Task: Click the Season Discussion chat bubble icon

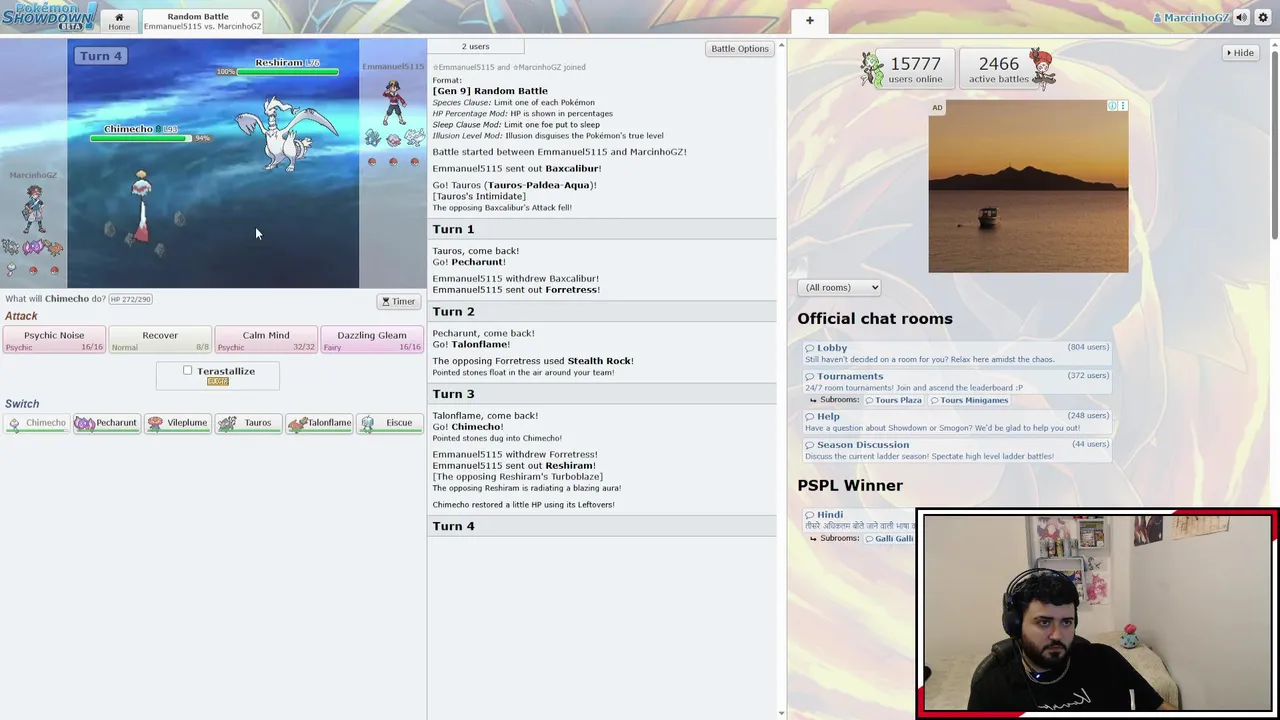Action: (x=811, y=445)
